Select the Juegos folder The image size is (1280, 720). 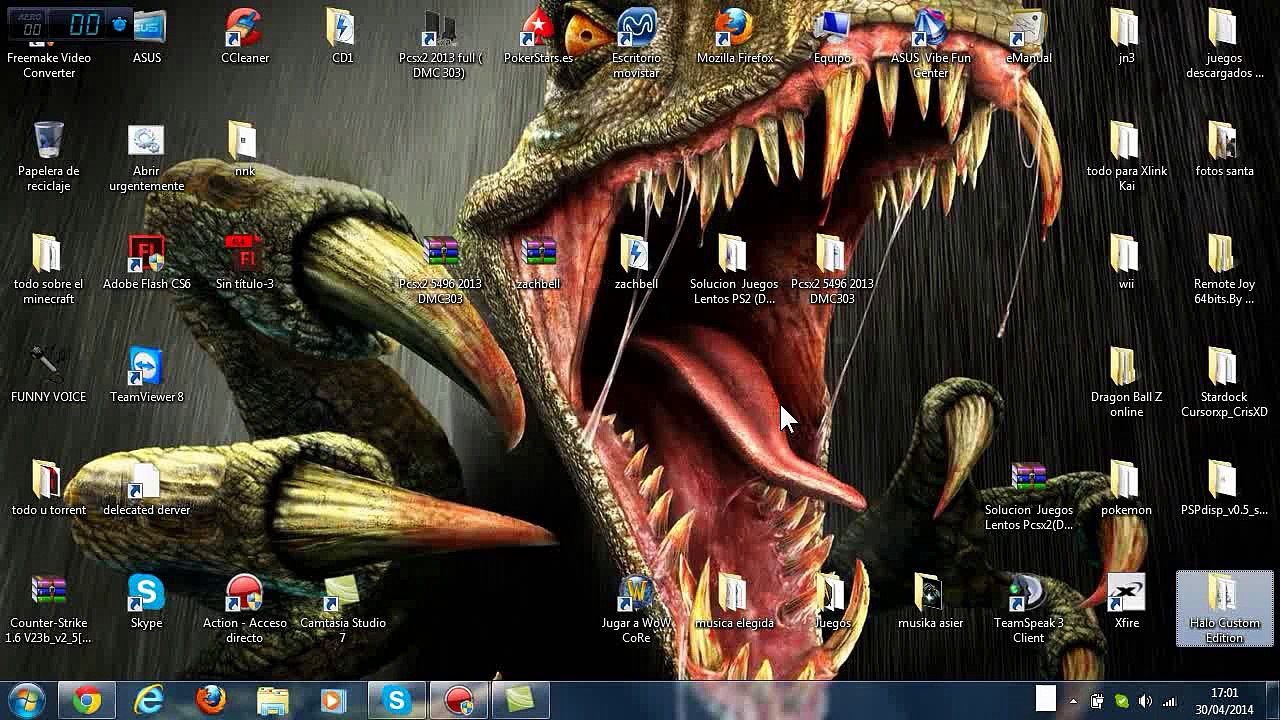pos(832,602)
